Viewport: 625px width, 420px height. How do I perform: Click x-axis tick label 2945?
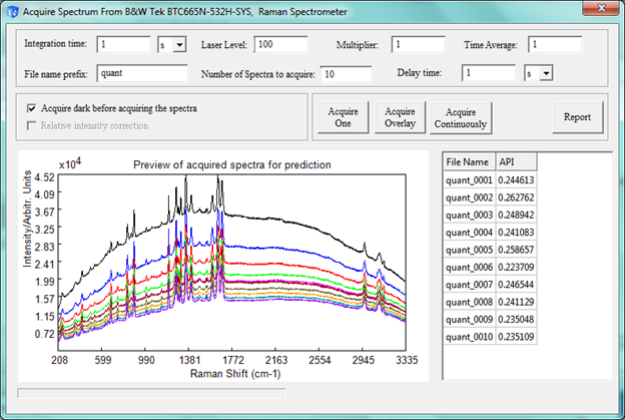[x=363, y=360]
